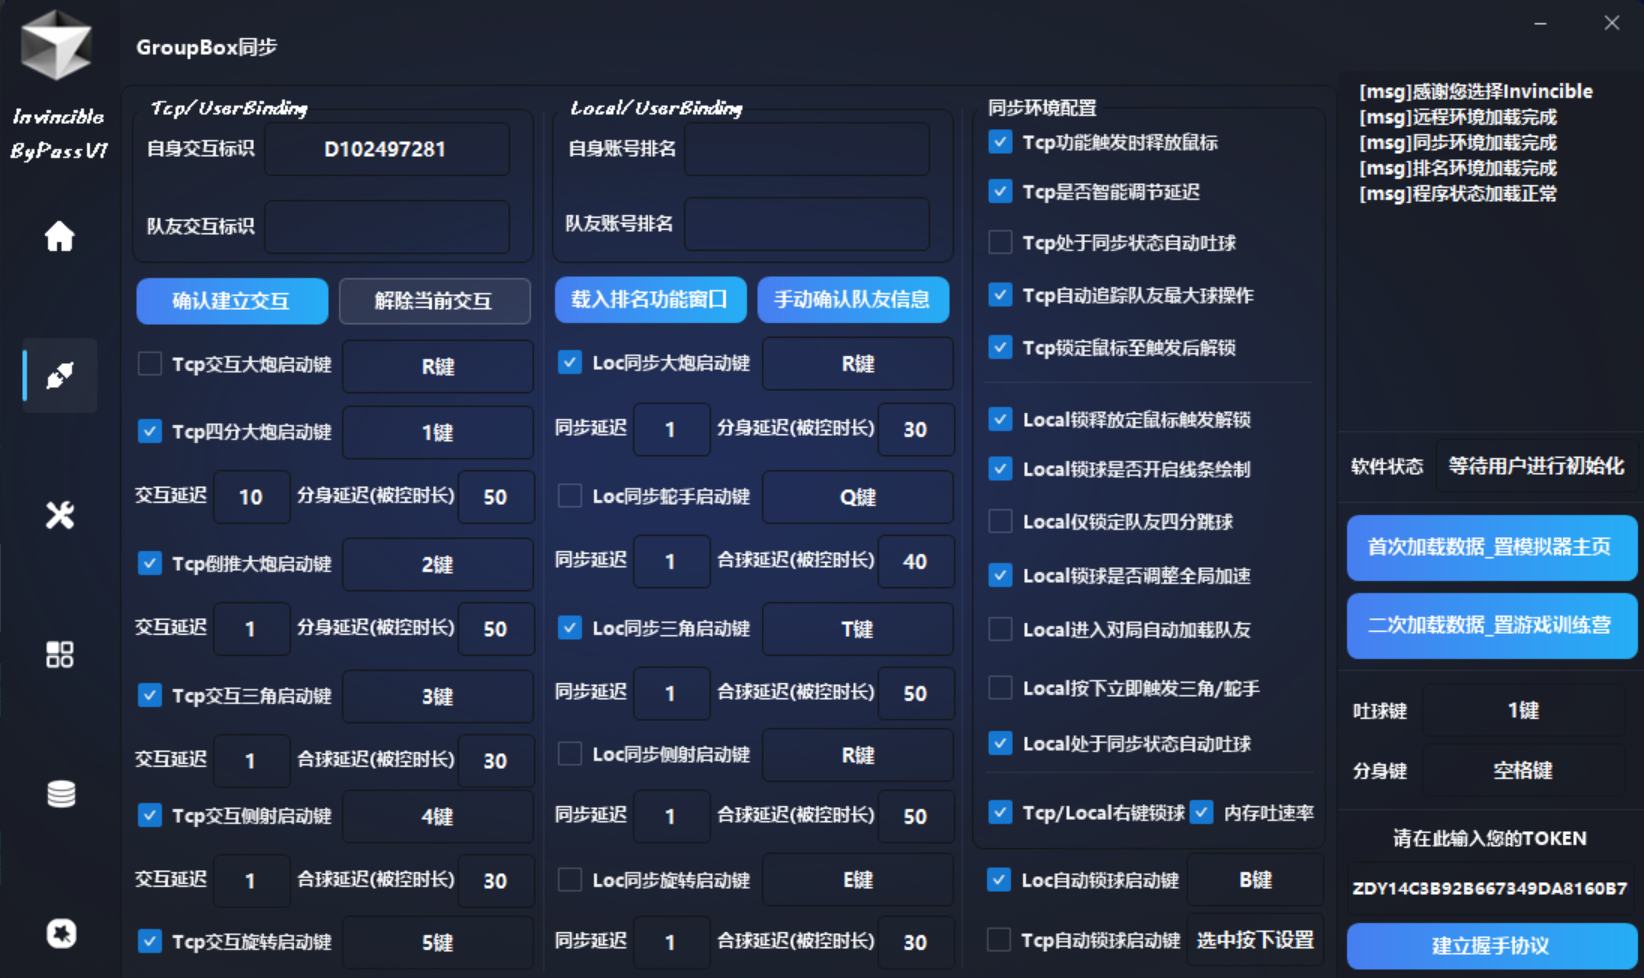Toggle Tcp/Local右键锁球 checkbox

click(x=1000, y=812)
